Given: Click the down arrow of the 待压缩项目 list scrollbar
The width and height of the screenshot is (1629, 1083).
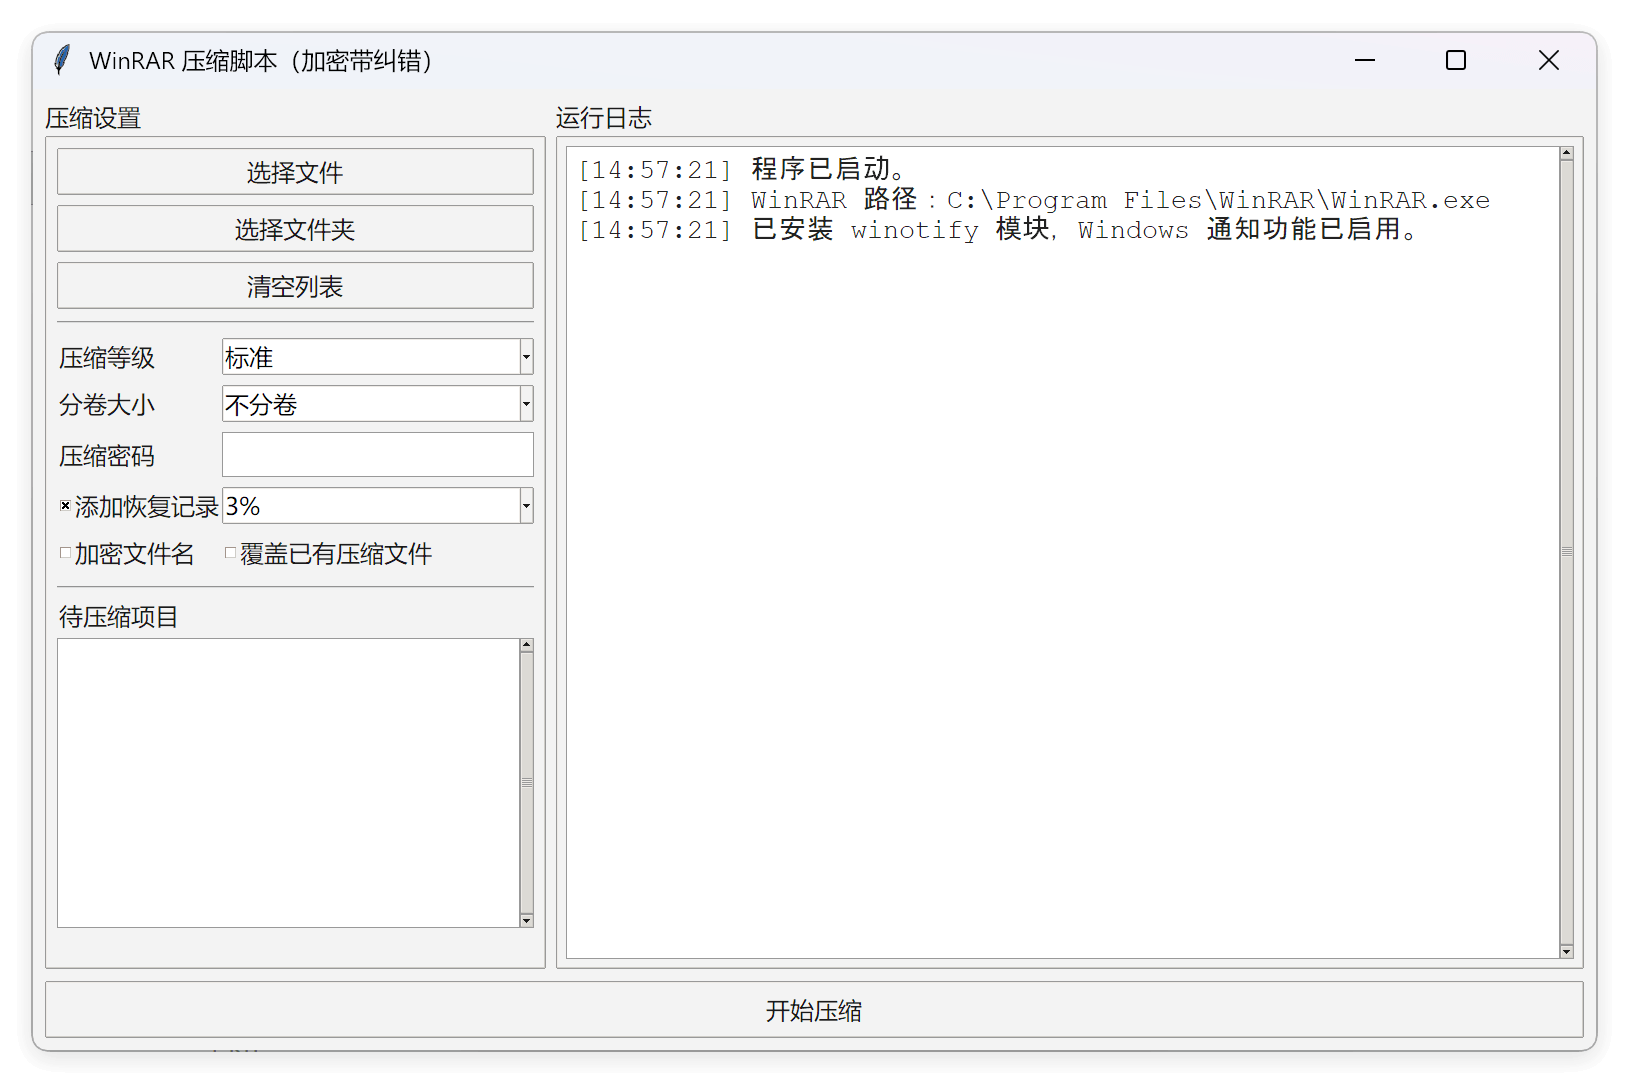Looking at the screenshot, I should tap(526, 920).
